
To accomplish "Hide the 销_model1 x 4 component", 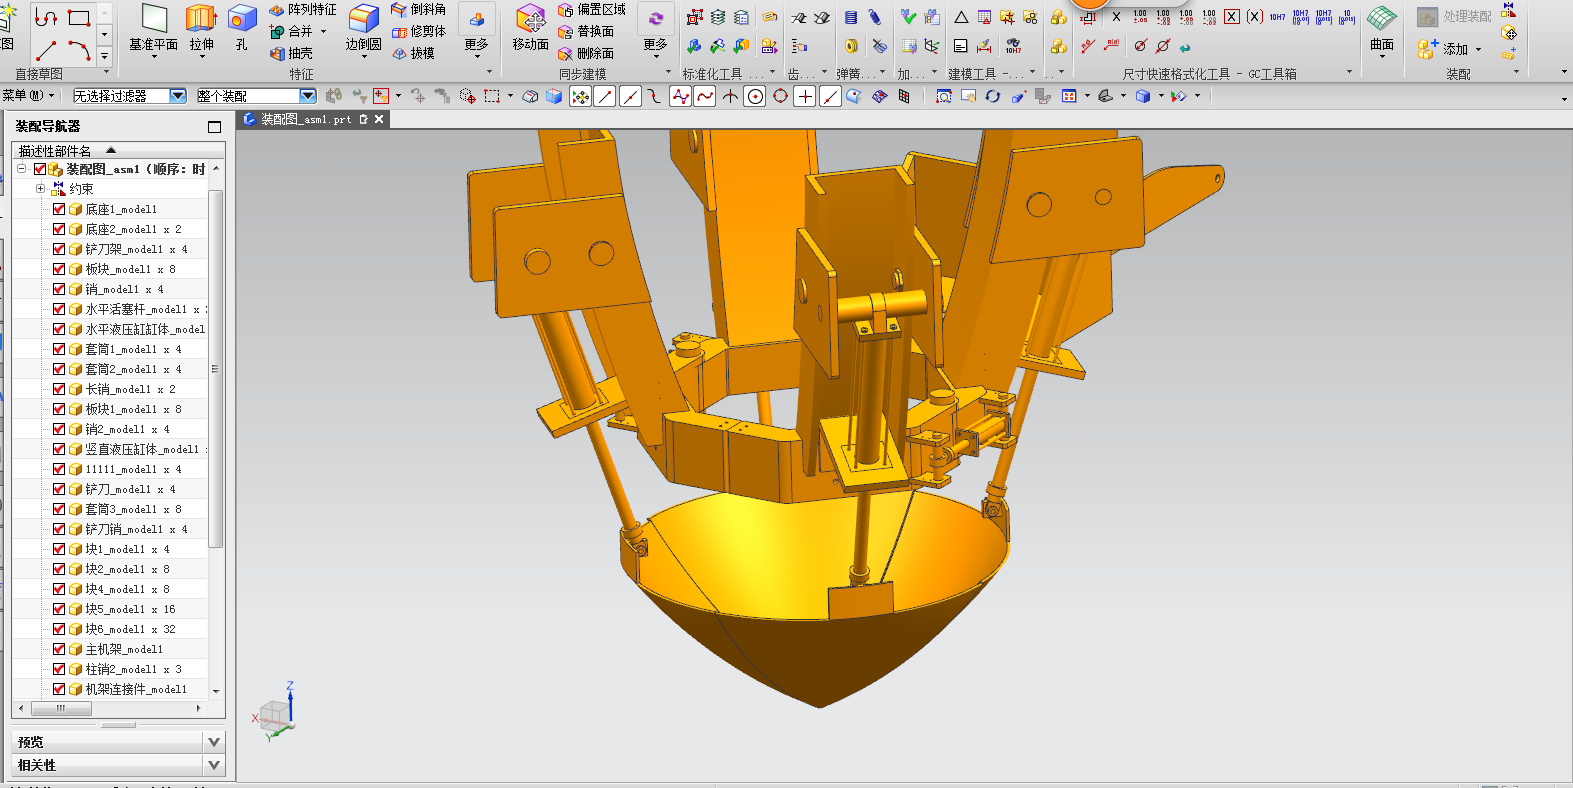I will (x=59, y=289).
